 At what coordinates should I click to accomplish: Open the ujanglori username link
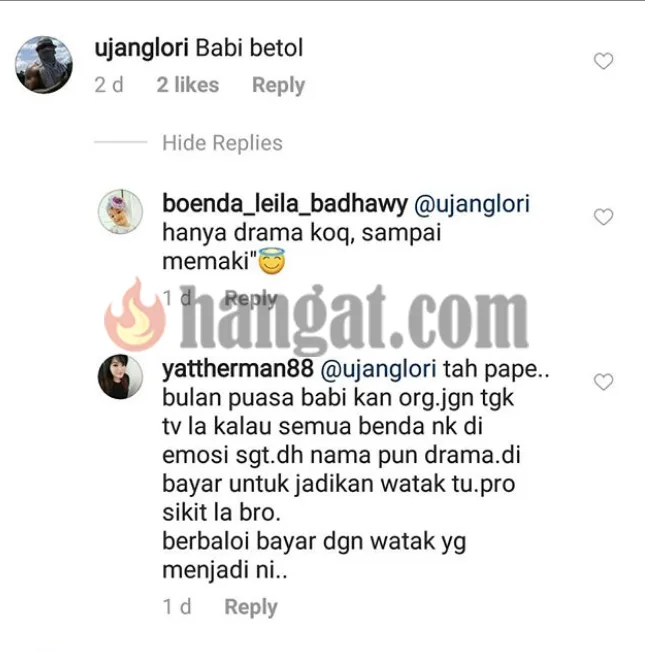[142, 48]
